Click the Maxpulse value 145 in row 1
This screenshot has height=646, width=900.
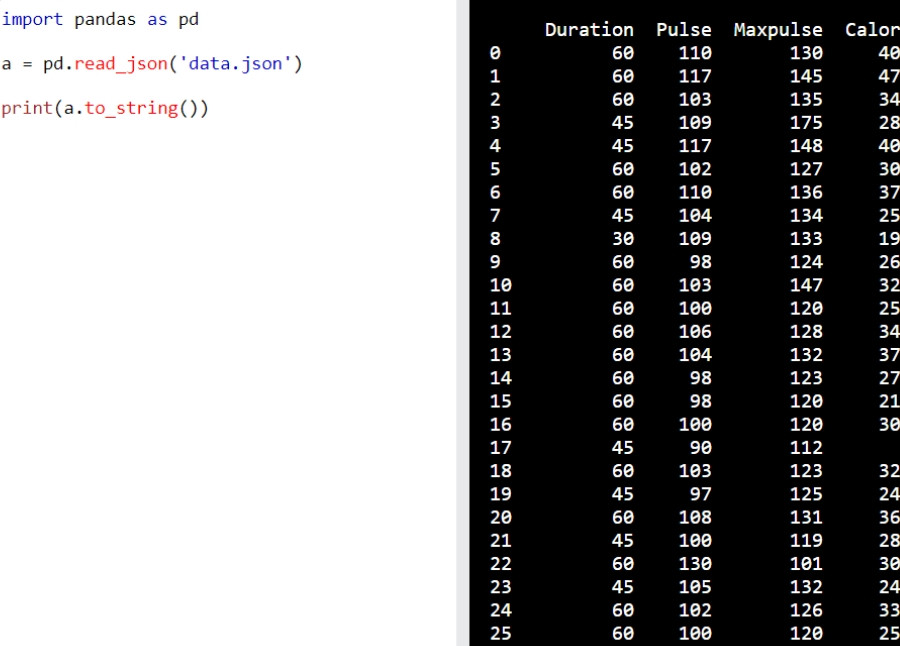[x=806, y=76]
